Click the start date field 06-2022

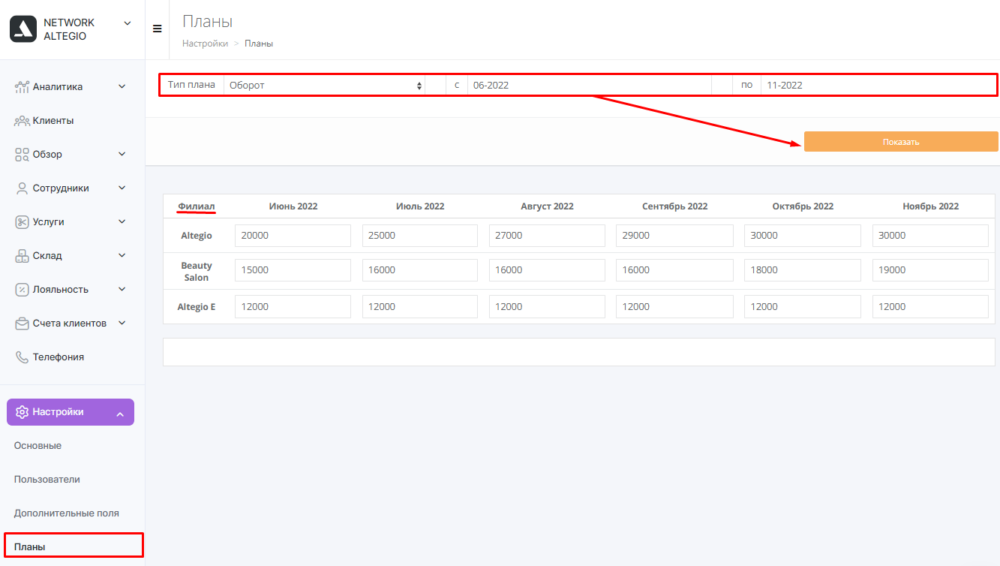coord(588,86)
